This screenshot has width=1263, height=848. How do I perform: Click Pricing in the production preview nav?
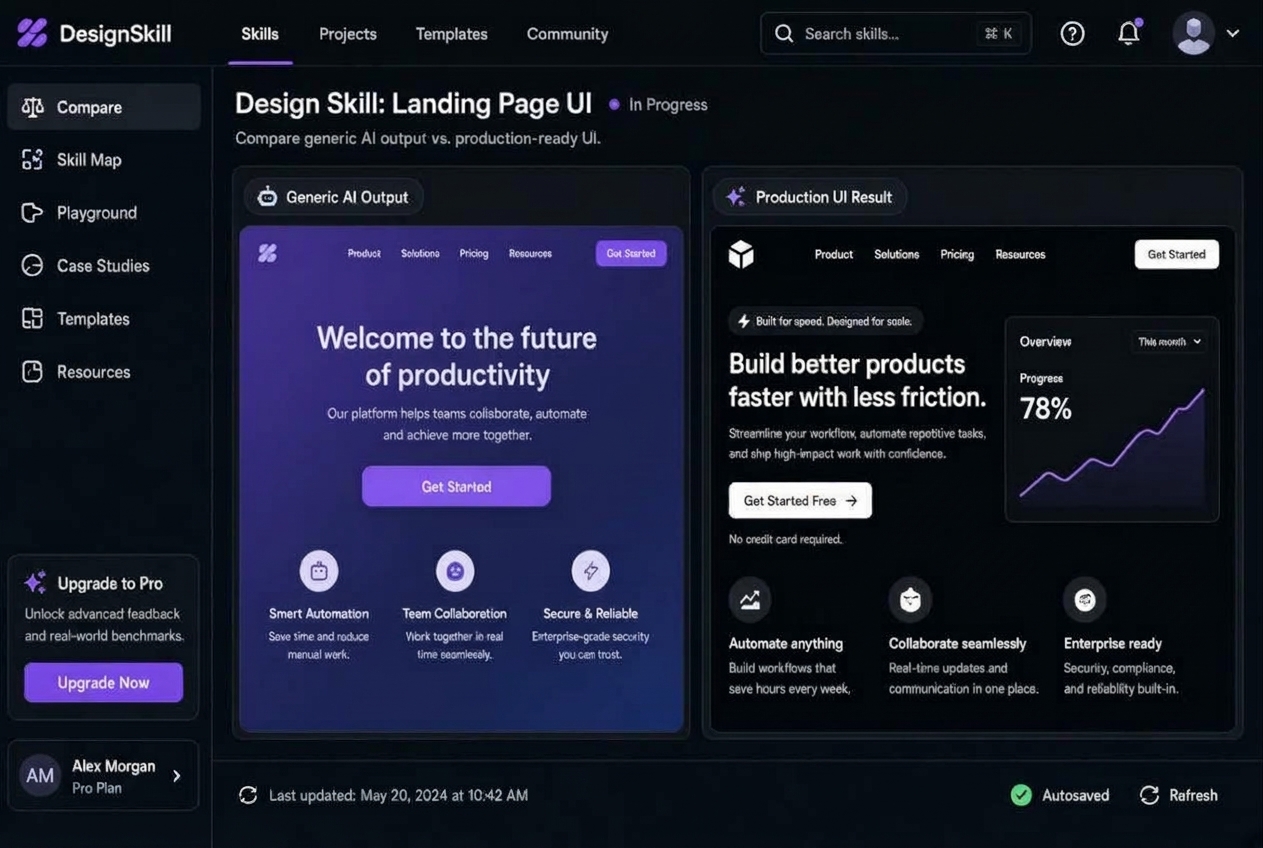957,254
